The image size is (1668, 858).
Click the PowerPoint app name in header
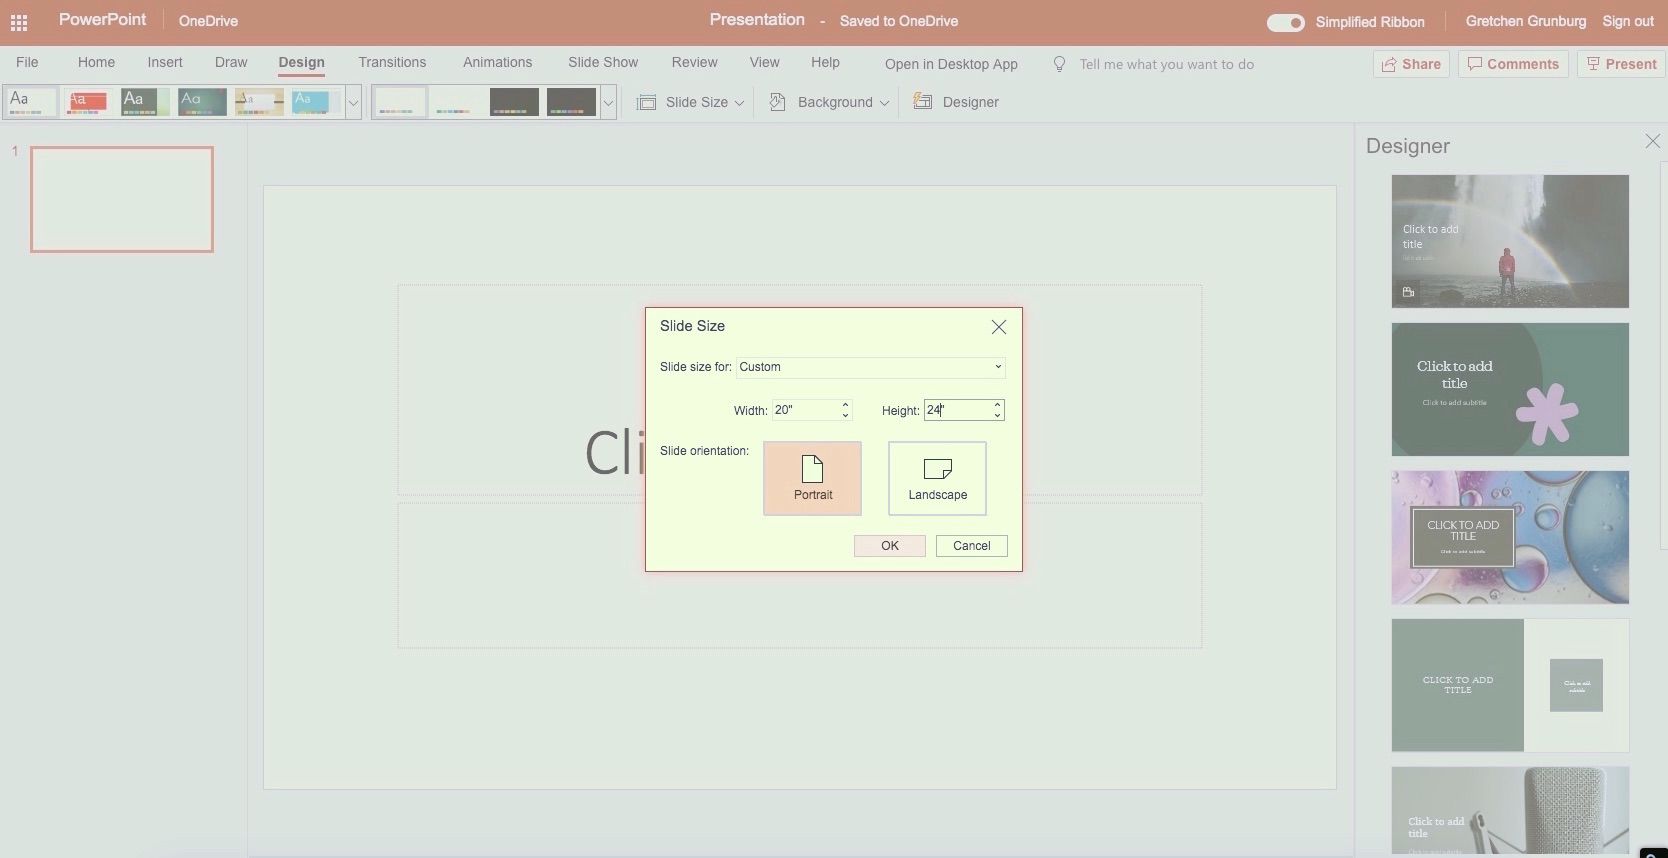(102, 20)
